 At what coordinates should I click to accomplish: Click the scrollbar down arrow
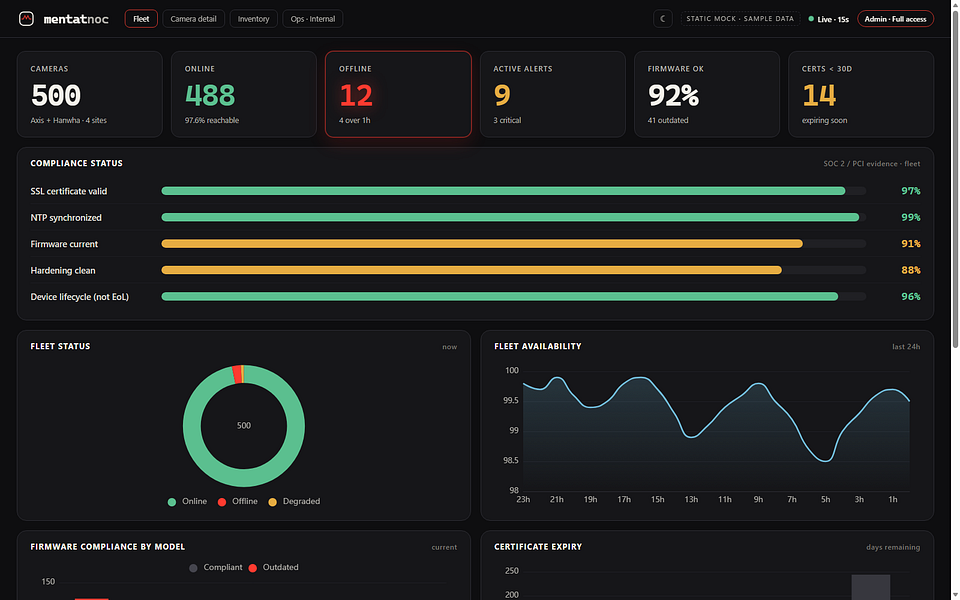pyautogui.click(x=955, y=595)
